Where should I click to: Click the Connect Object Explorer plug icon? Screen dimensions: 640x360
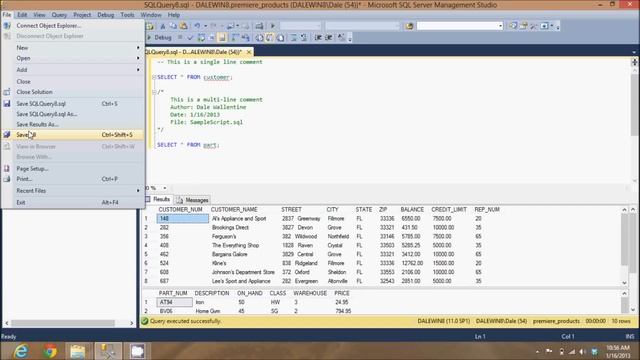click(x=7, y=25)
